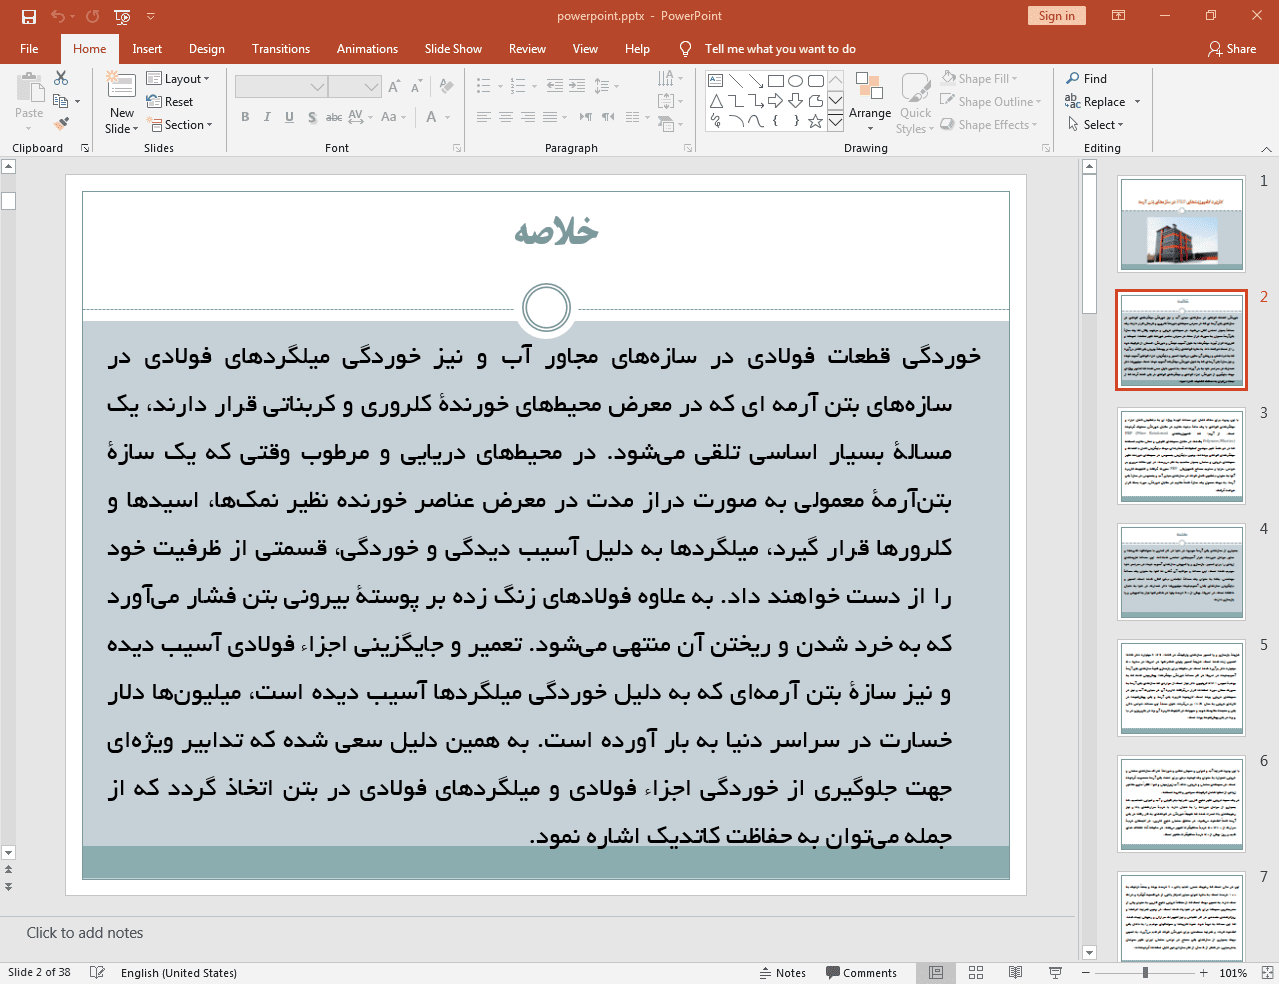The width and height of the screenshot is (1279, 984).
Task: Switch to Reading View in status bar
Action: pyautogui.click(x=1015, y=973)
